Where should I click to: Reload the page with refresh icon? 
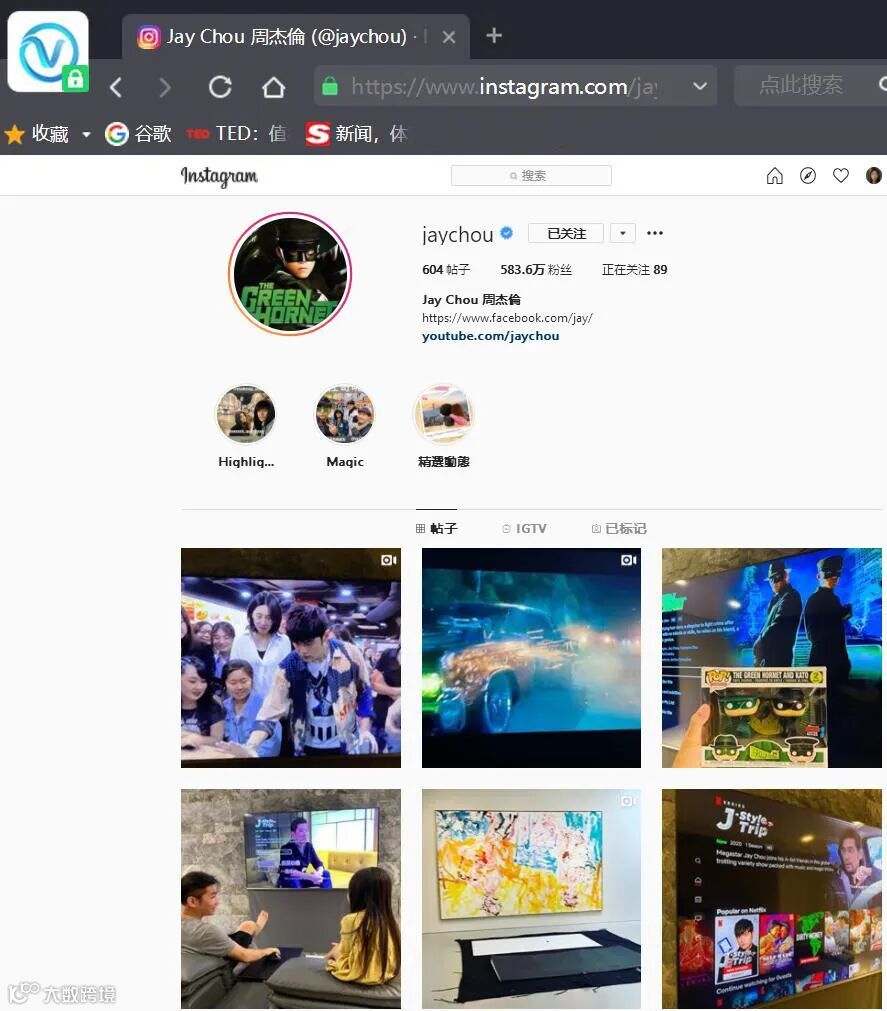(x=220, y=86)
